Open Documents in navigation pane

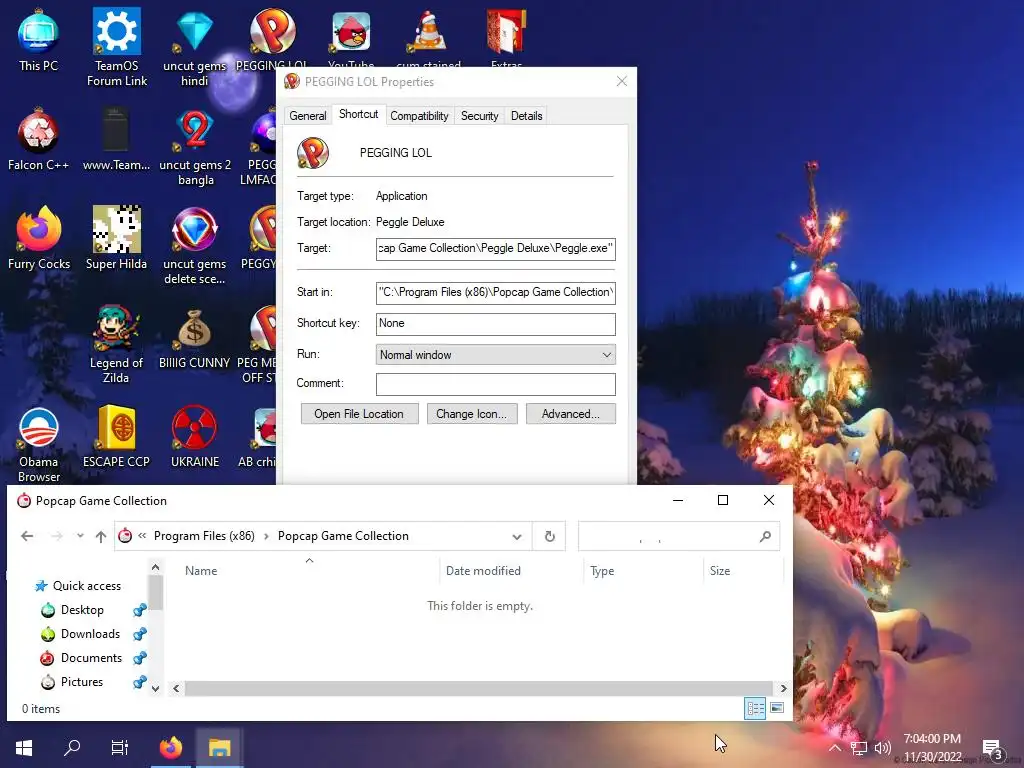[91, 658]
